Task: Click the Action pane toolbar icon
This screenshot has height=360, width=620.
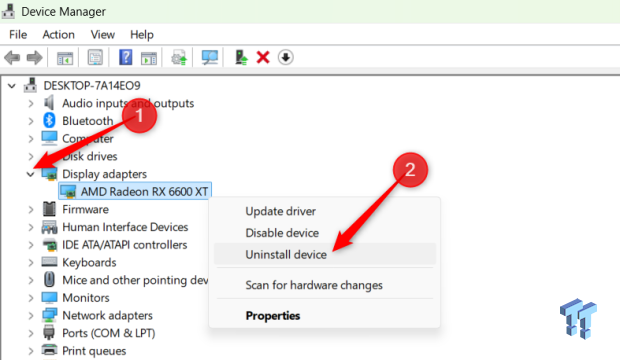Action: pyautogui.click(x=149, y=58)
